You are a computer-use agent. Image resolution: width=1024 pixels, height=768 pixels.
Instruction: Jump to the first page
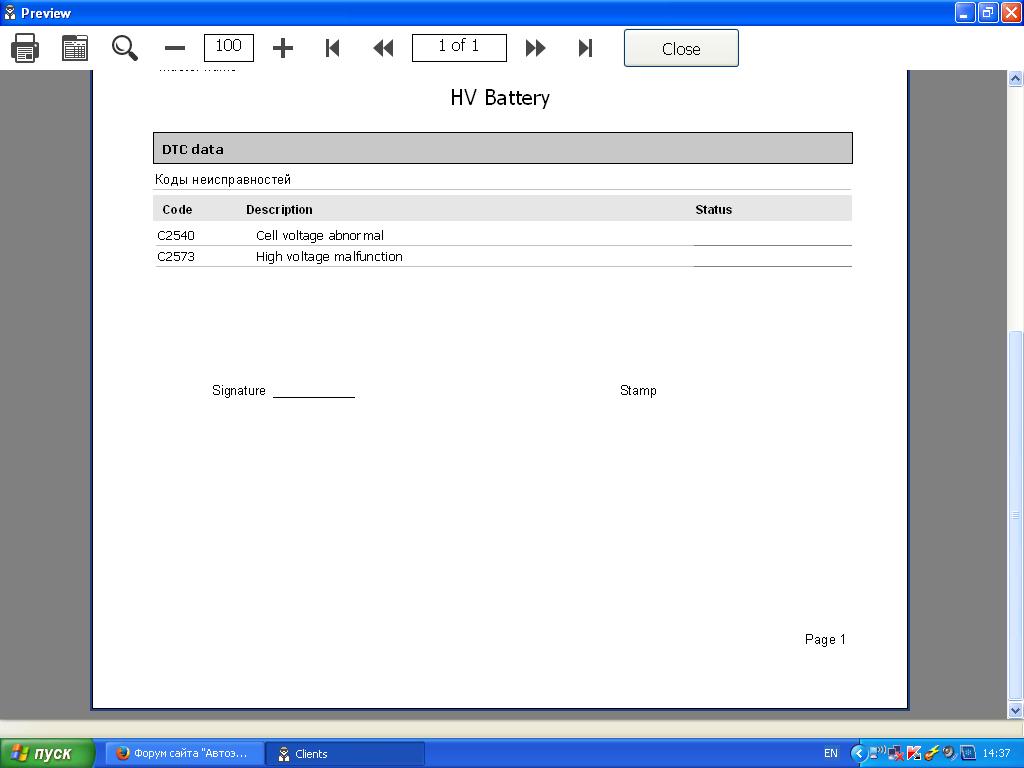[332, 48]
